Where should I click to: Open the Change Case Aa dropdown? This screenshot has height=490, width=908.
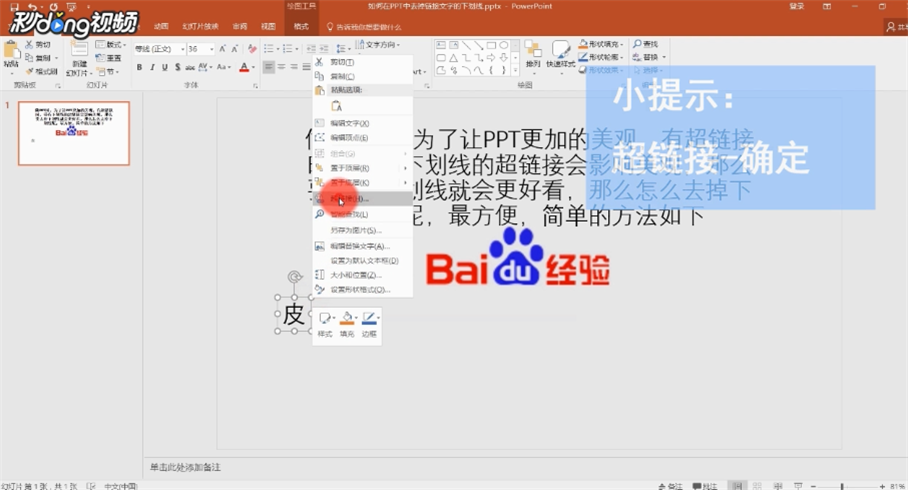tap(224, 67)
